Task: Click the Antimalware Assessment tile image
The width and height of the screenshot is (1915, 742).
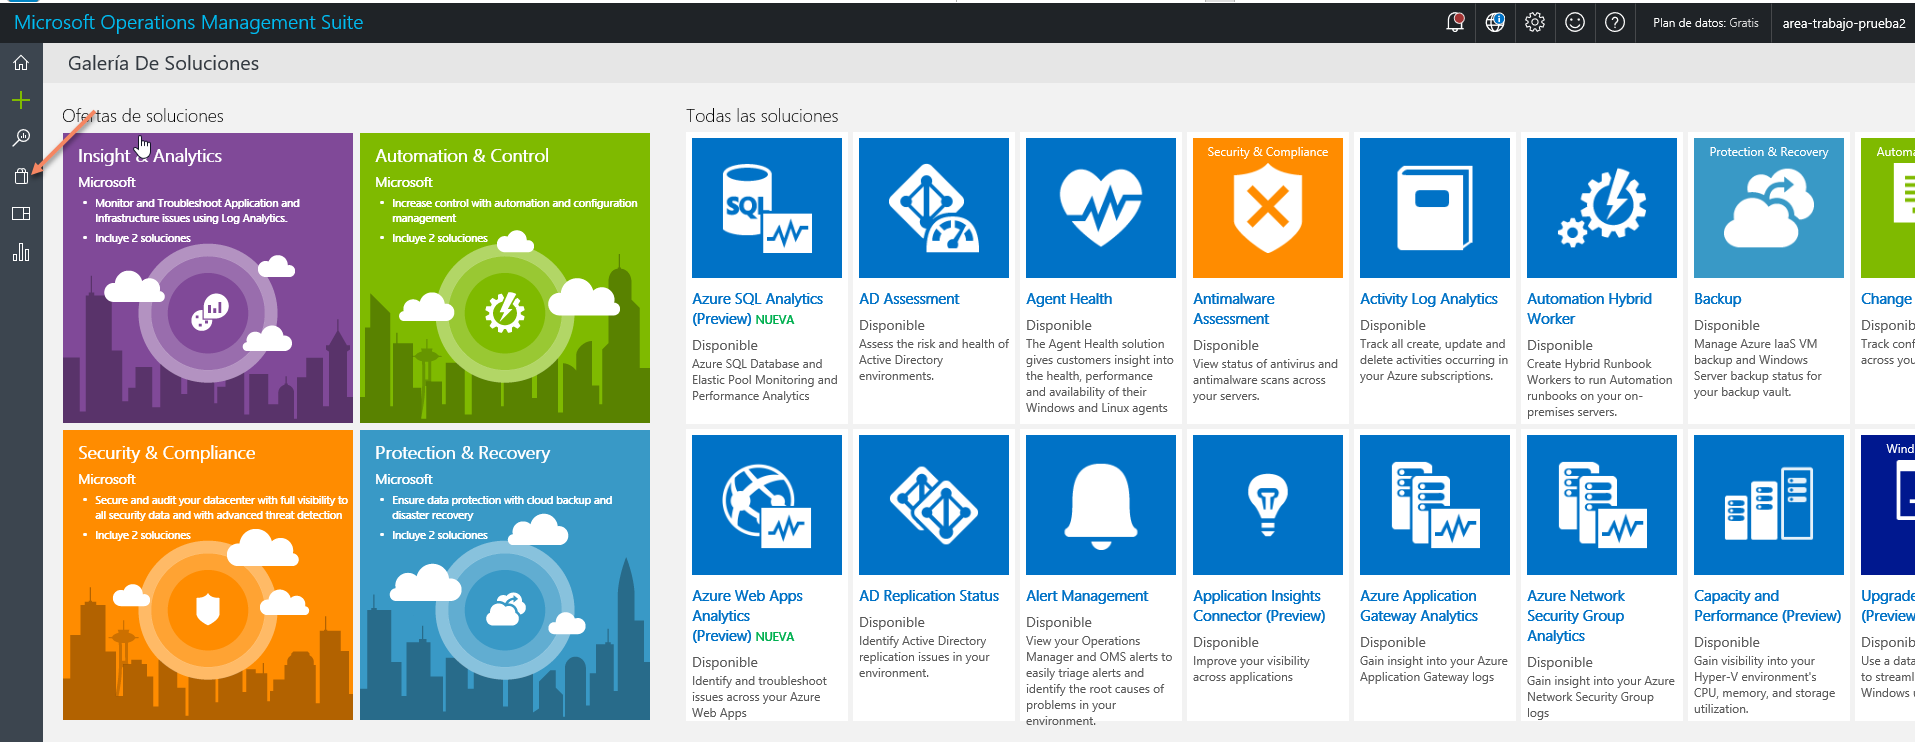Action: tap(1268, 208)
